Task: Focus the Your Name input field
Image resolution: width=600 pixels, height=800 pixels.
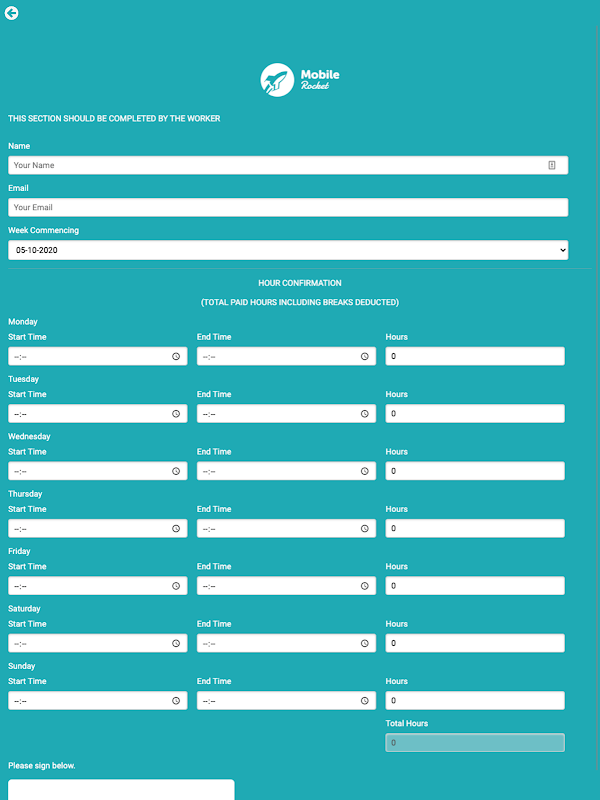Action: pos(288,165)
